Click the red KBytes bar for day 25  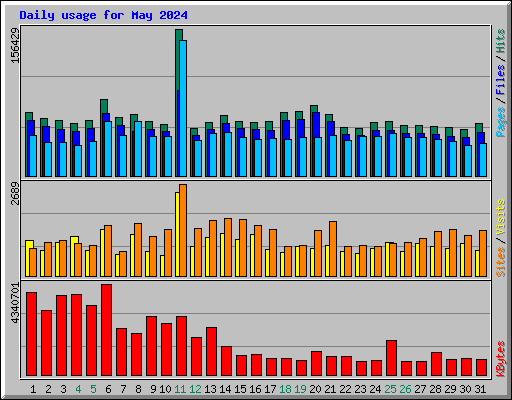[391, 358]
